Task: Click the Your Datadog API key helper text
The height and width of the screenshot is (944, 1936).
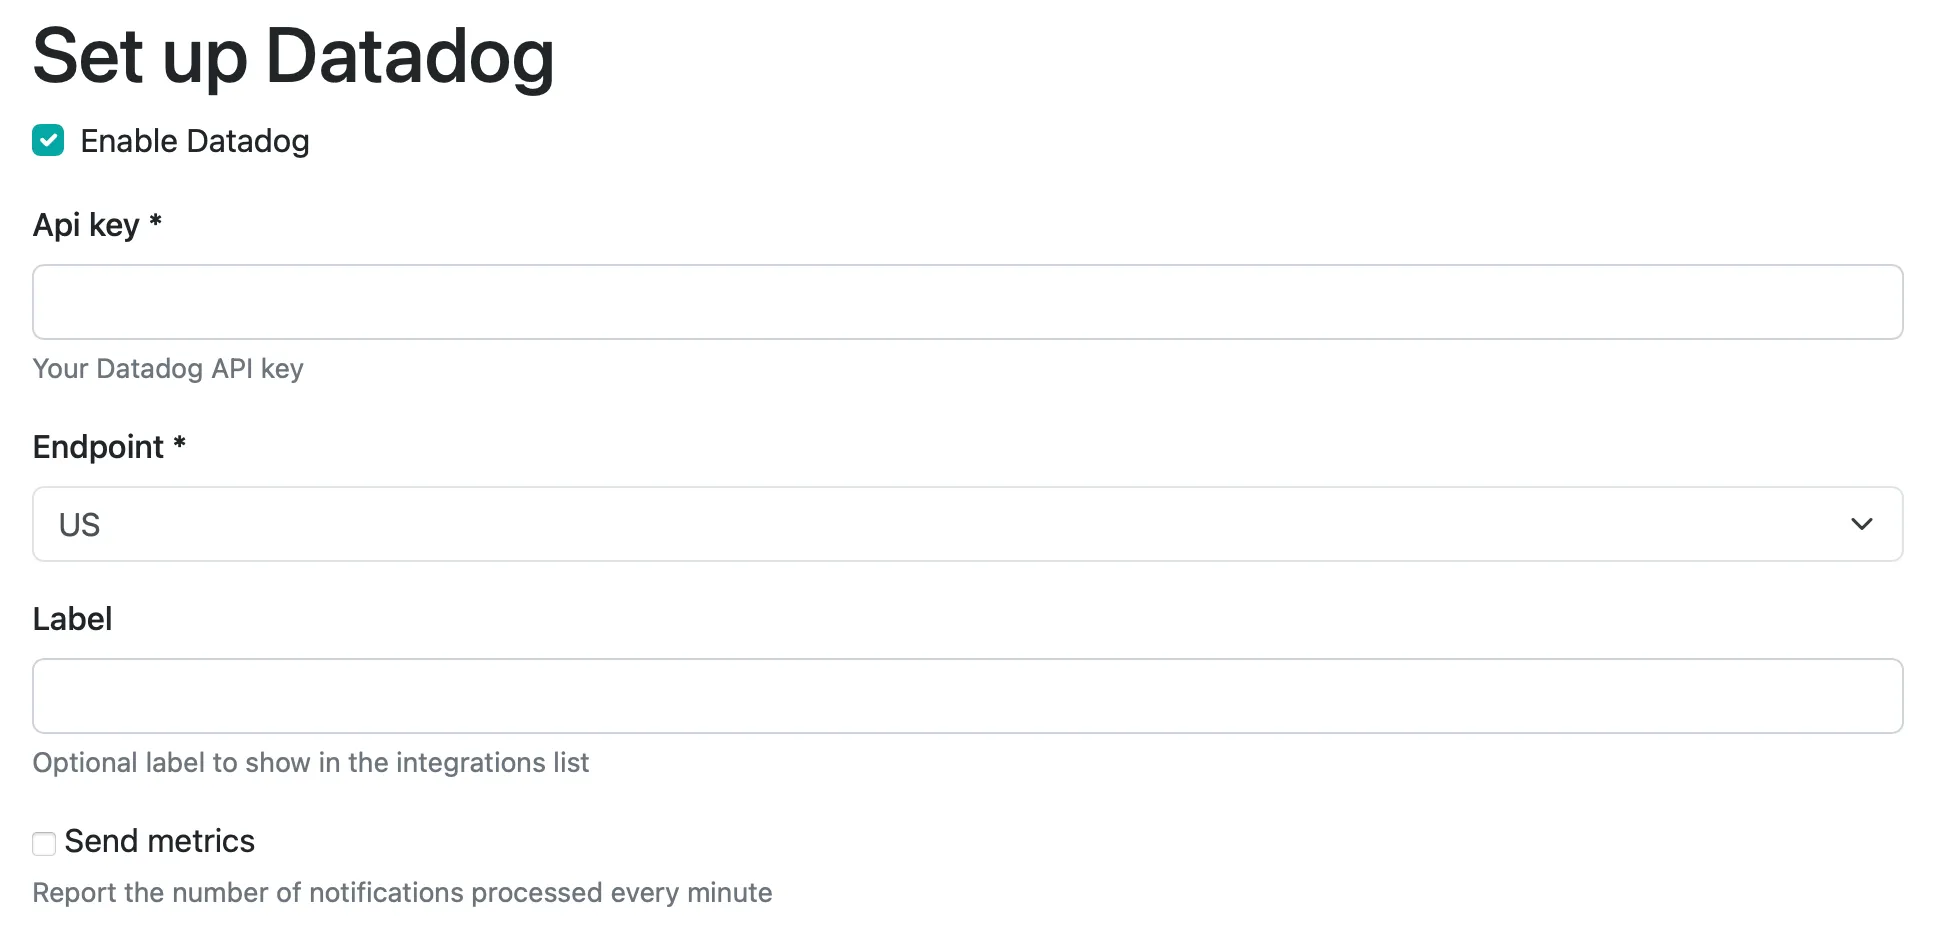Action: coord(168,368)
